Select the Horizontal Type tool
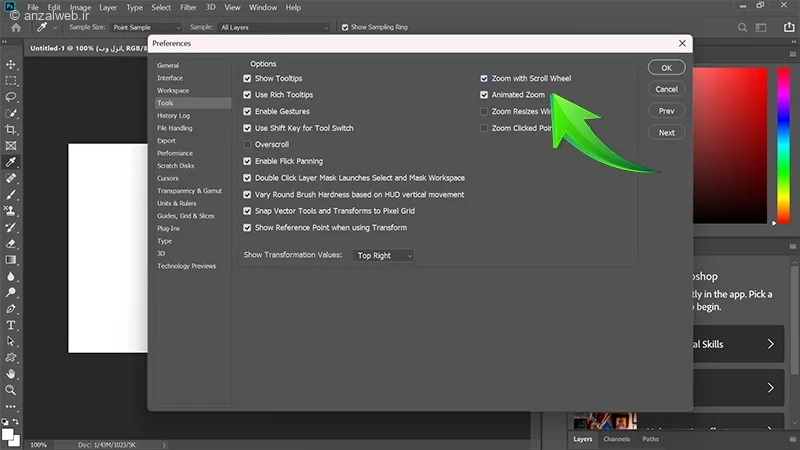Screen dimensions: 800x450 click(11, 325)
